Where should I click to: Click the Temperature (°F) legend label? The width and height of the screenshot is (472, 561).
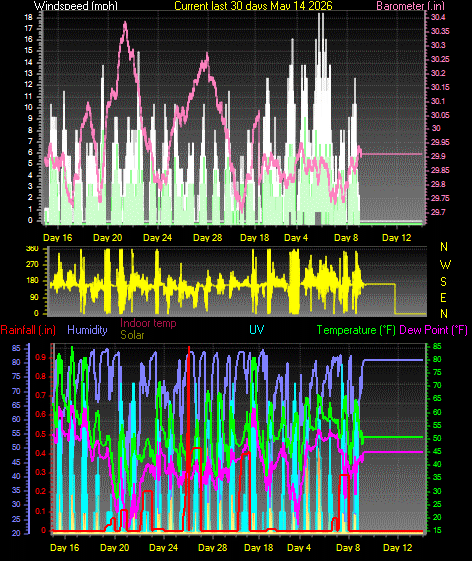tap(356, 330)
